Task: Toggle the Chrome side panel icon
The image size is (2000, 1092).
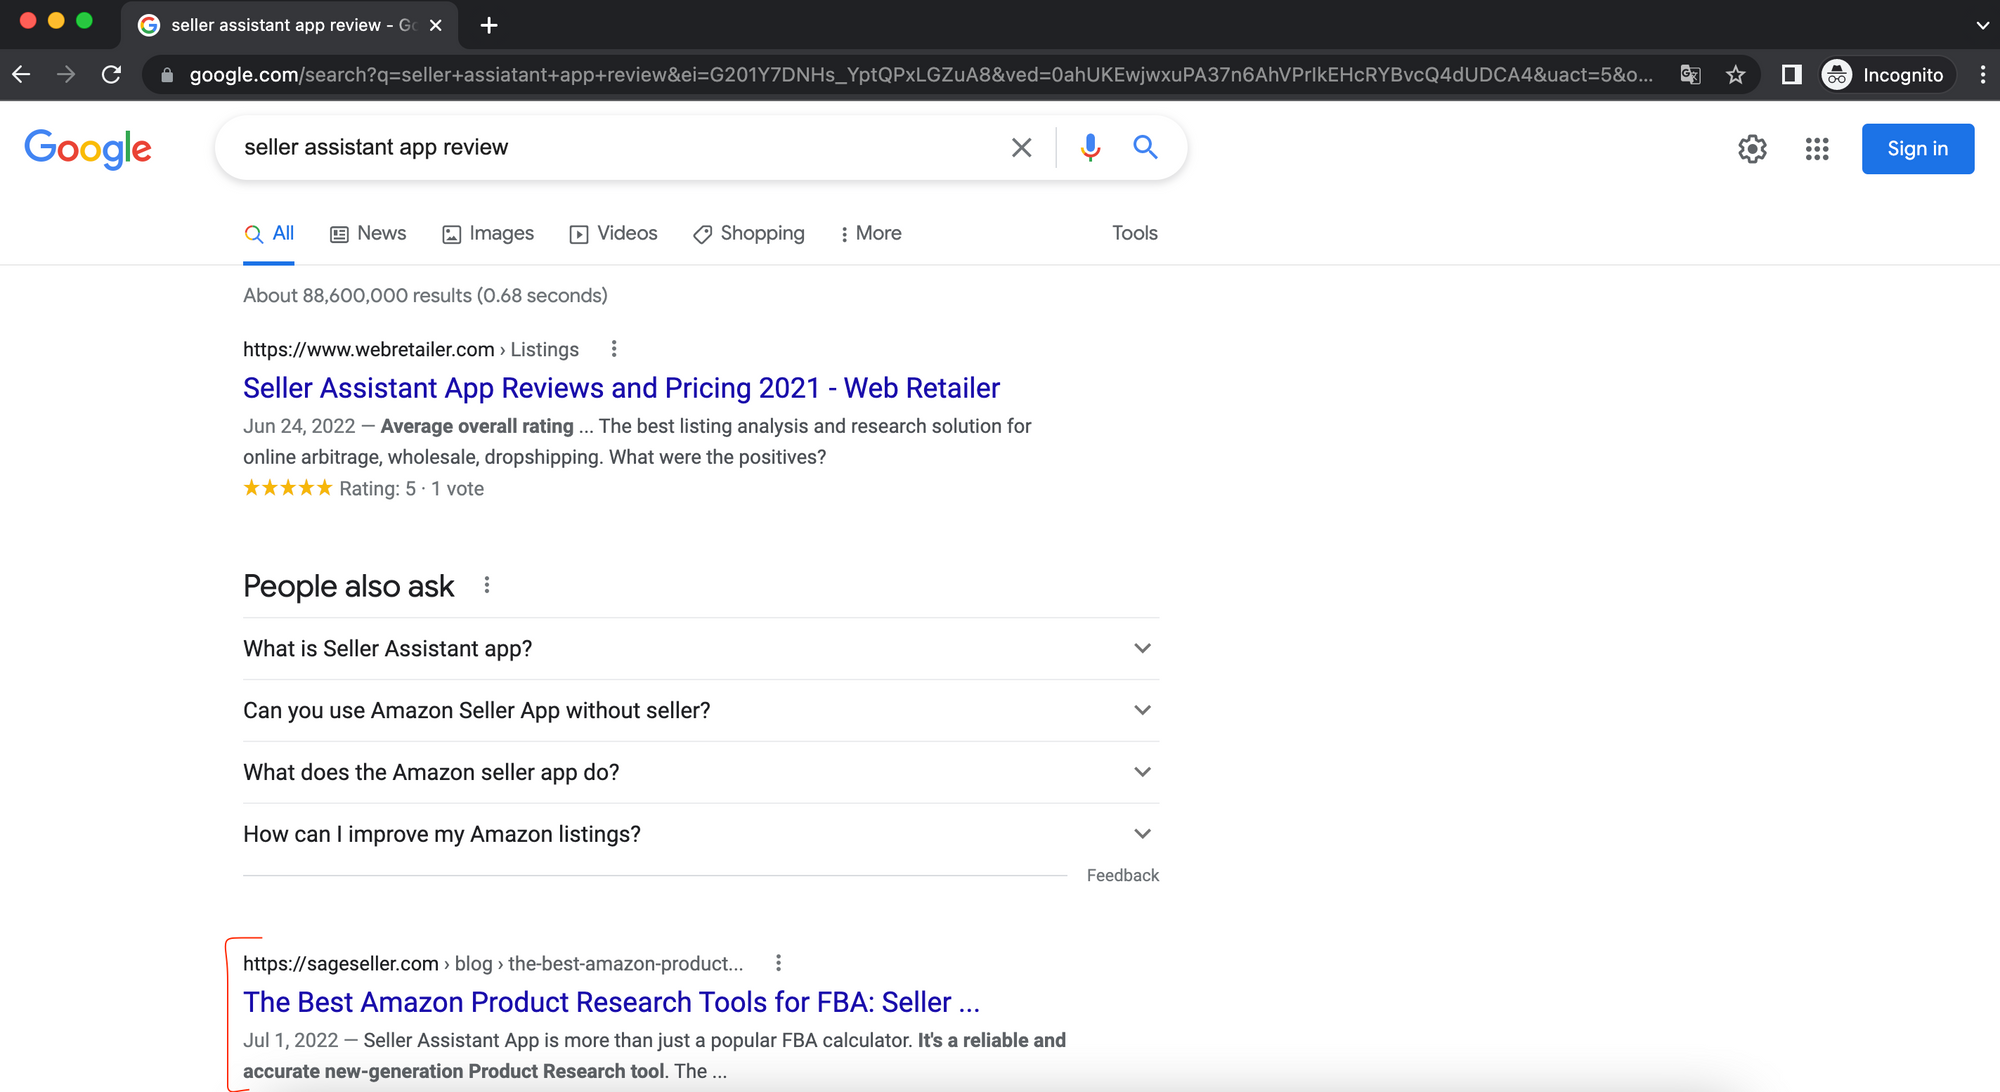Action: coord(1791,75)
